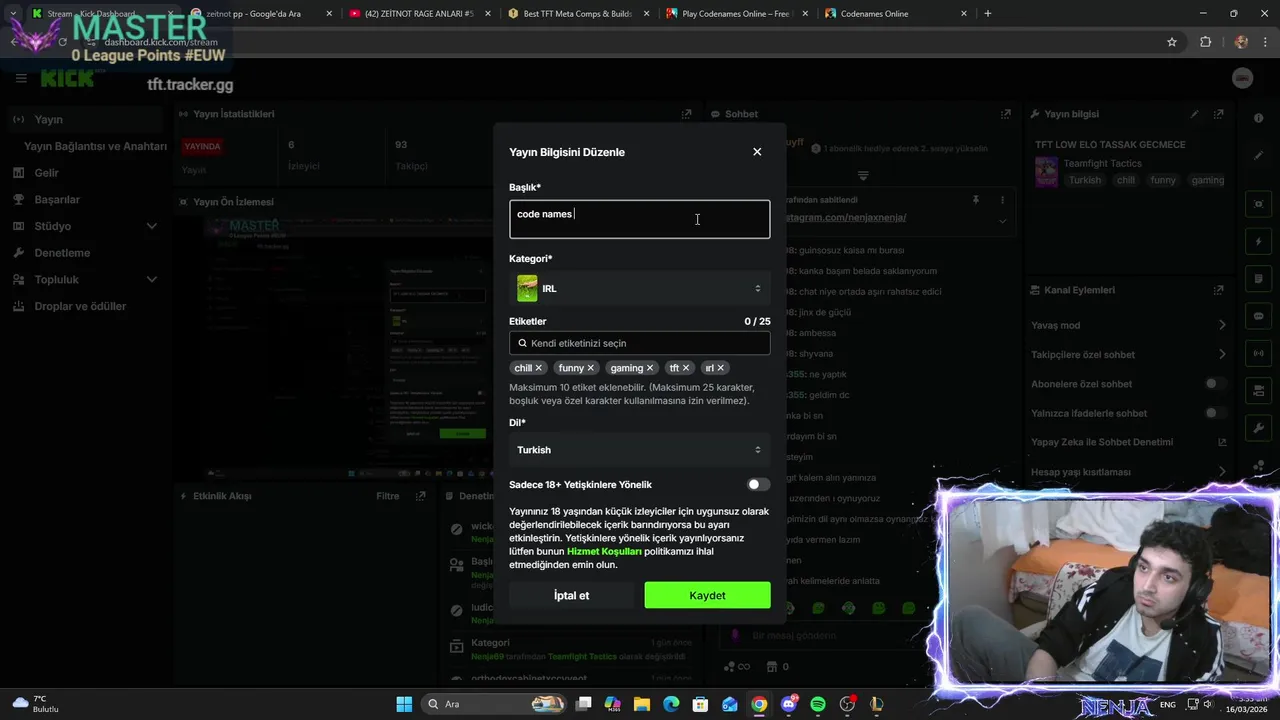The width and height of the screenshot is (1280, 720).
Task: Toggle the Kick sidebar hamburger menu
Action: [21, 78]
